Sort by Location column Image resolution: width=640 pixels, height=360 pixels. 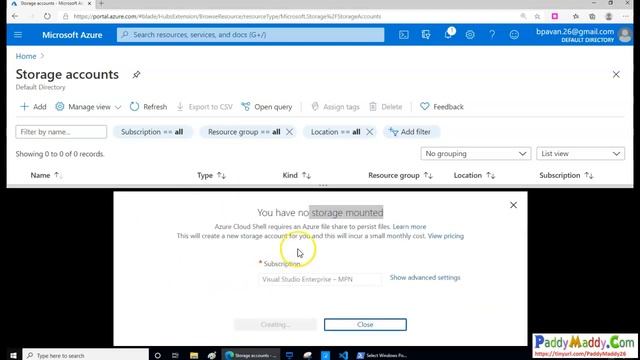474,175
